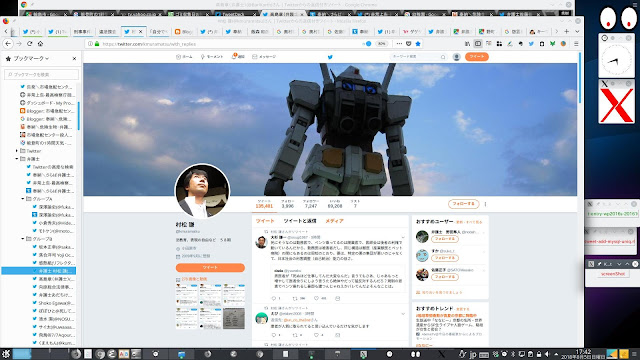Click the page vertical scrollbar
Image resolution: width=640 pixels, height=360 pixels.
point(580,78)
